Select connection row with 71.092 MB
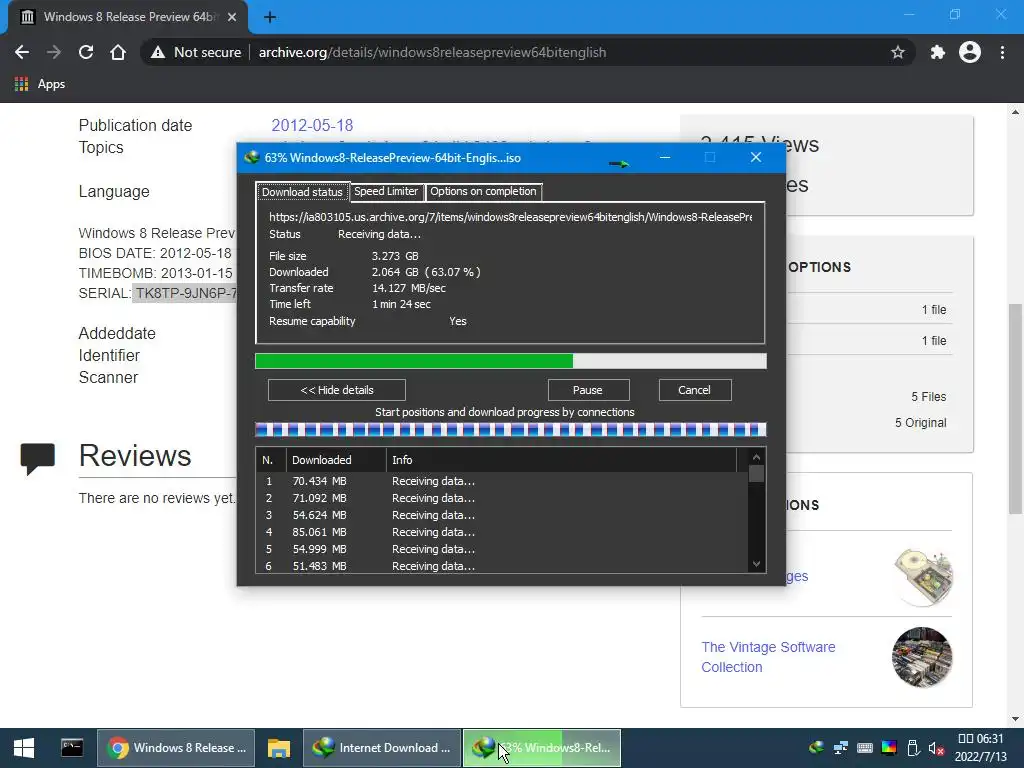The height and width of the screenshot is (768, 1024). [x=502, y=498]
